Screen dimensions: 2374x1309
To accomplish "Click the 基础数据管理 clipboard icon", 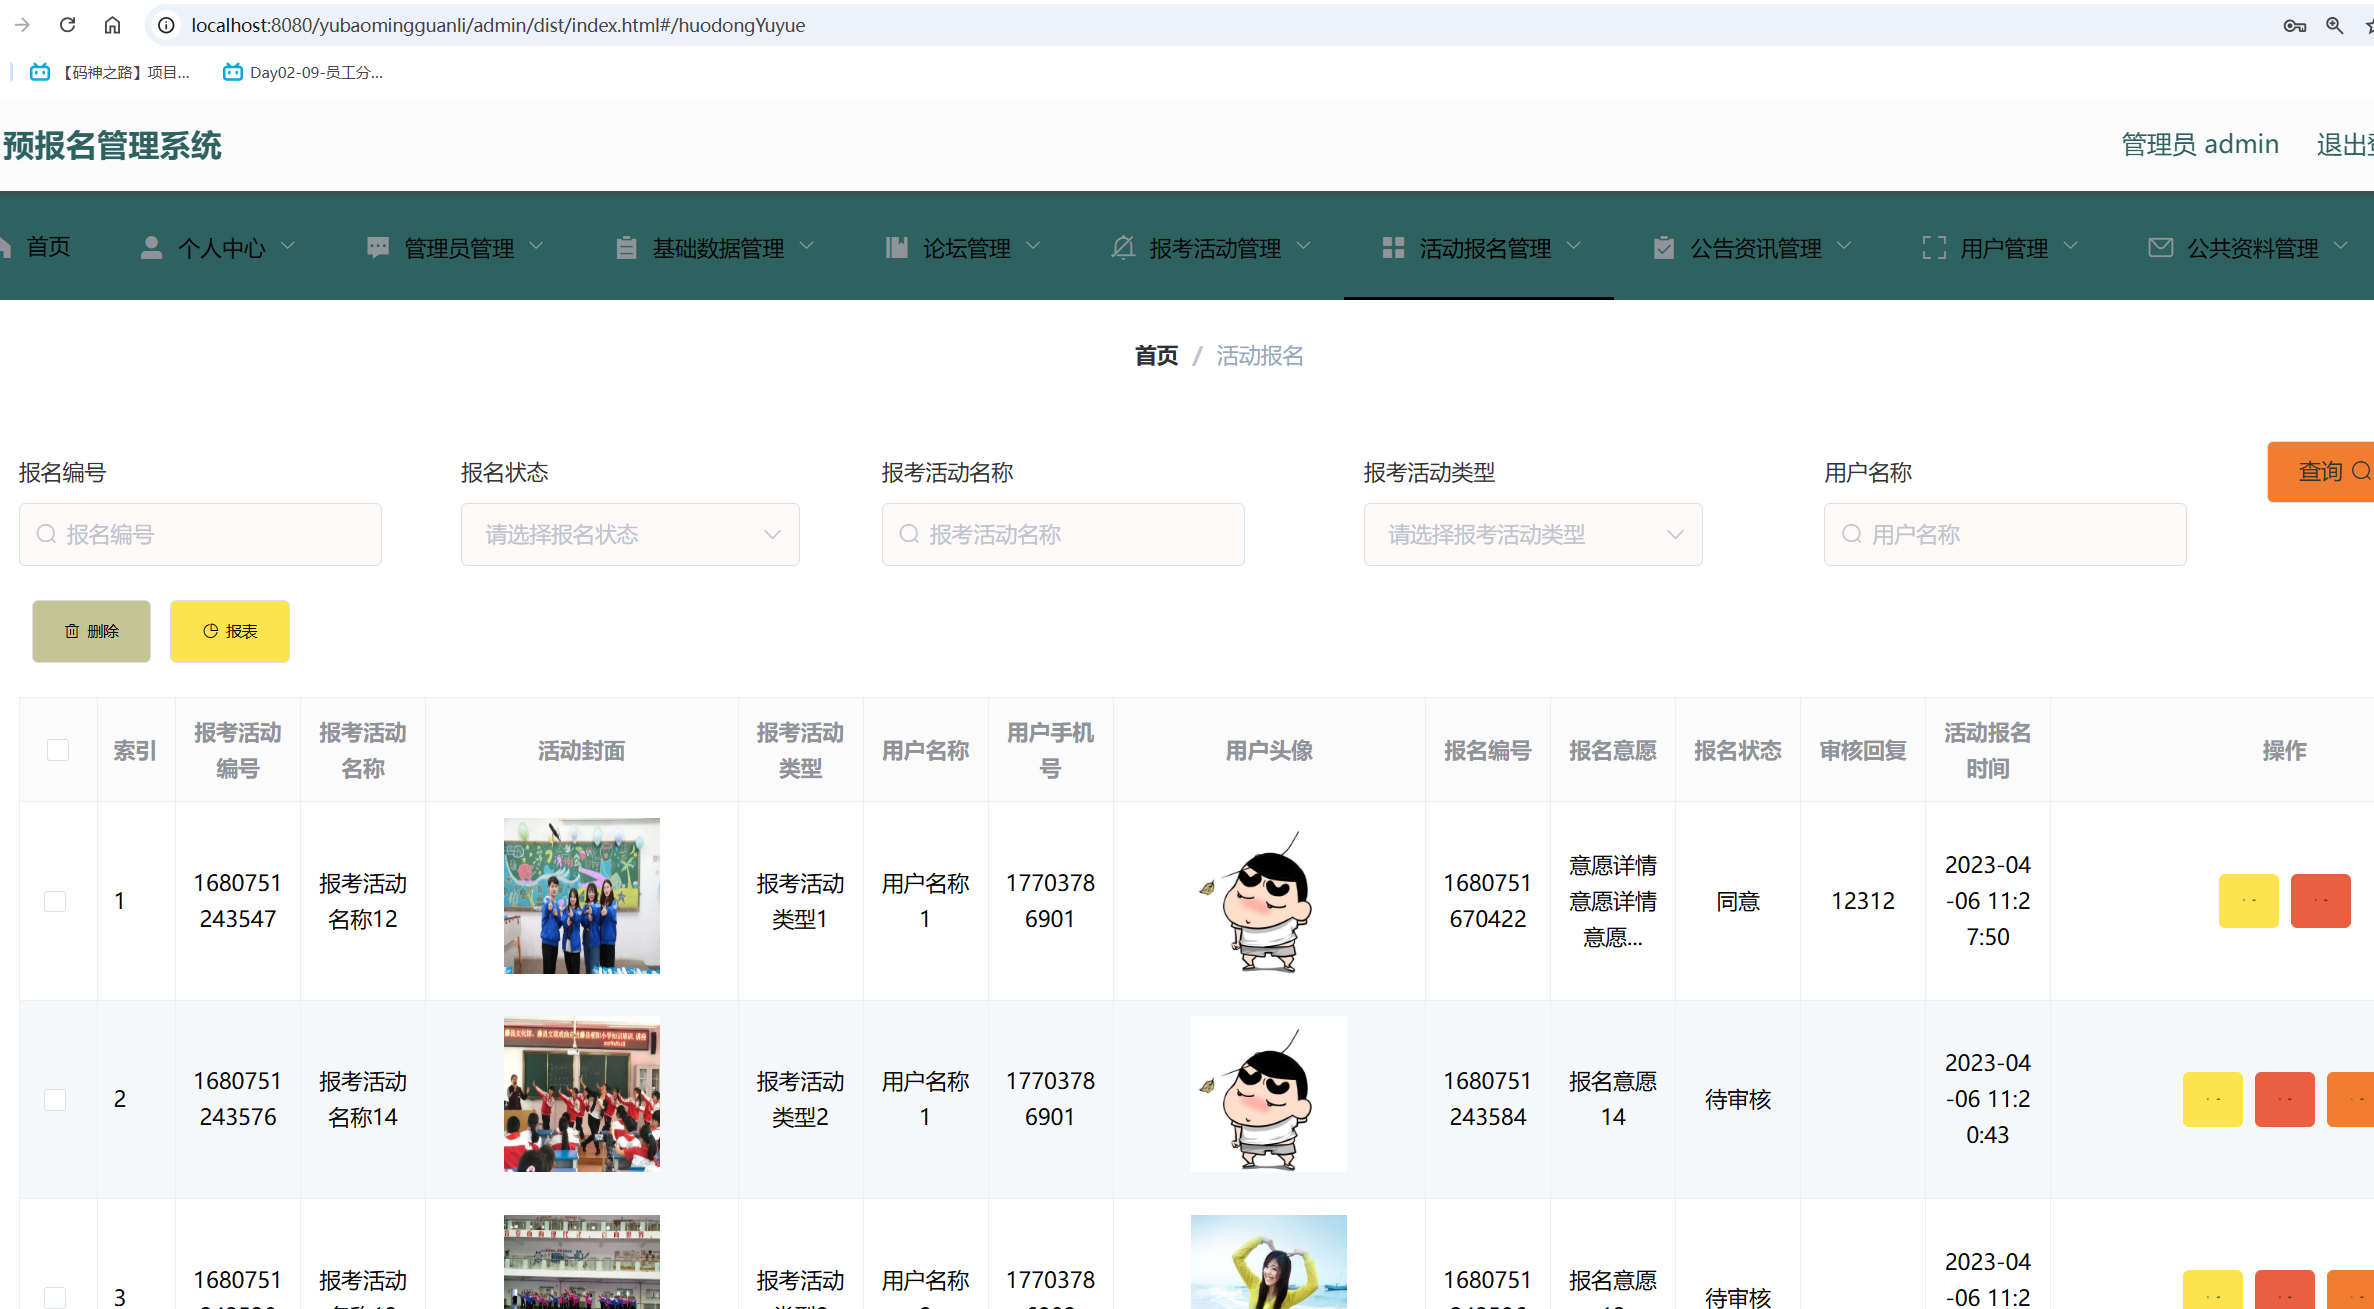I will pos(626,247).
